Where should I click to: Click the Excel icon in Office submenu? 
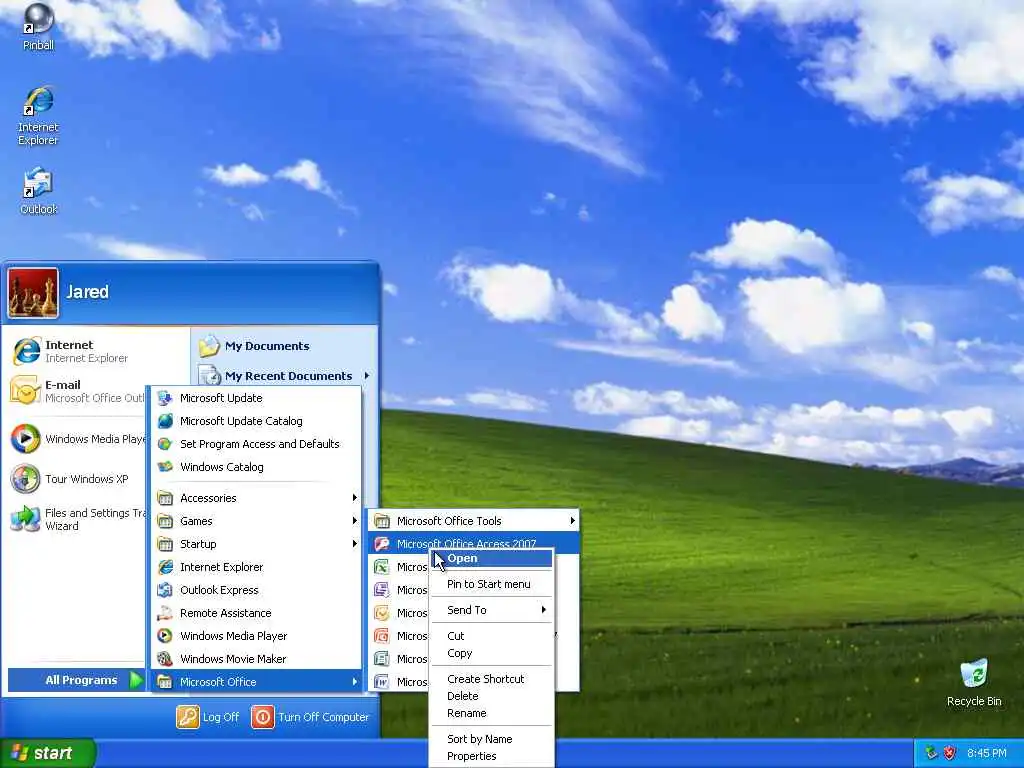click(381, 567)
